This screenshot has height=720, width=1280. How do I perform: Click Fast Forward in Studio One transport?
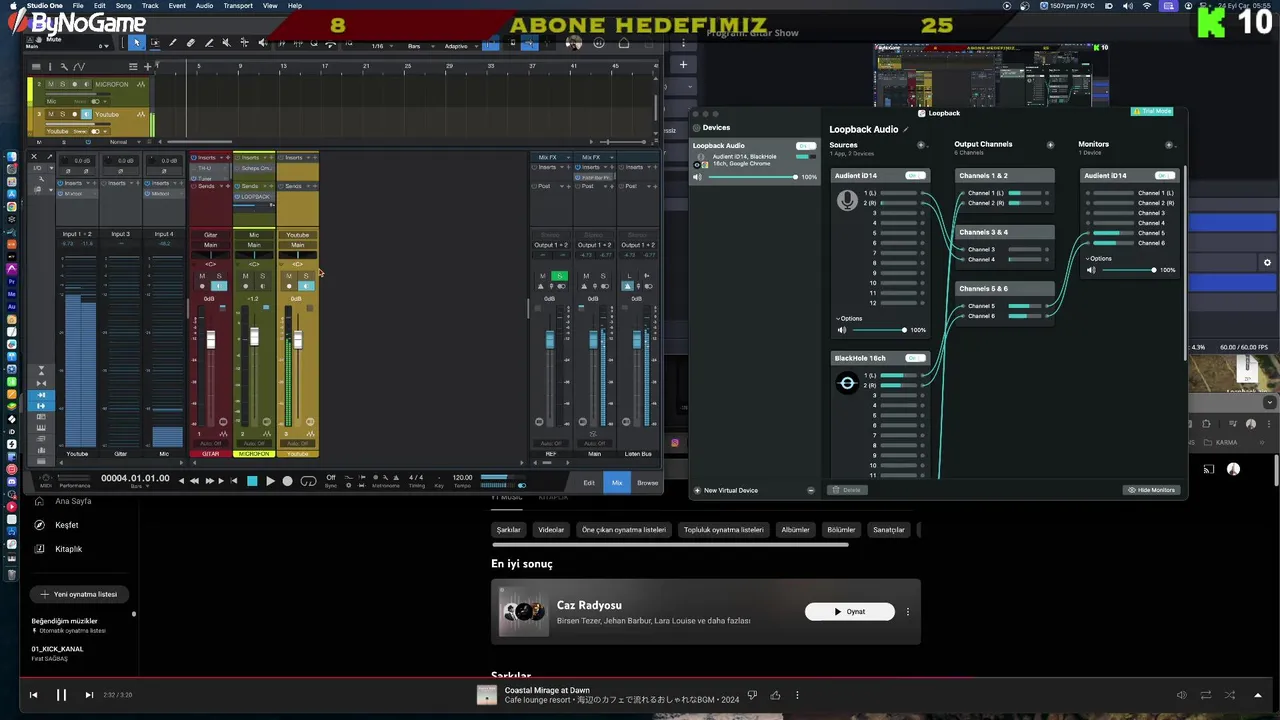(208, 481)
